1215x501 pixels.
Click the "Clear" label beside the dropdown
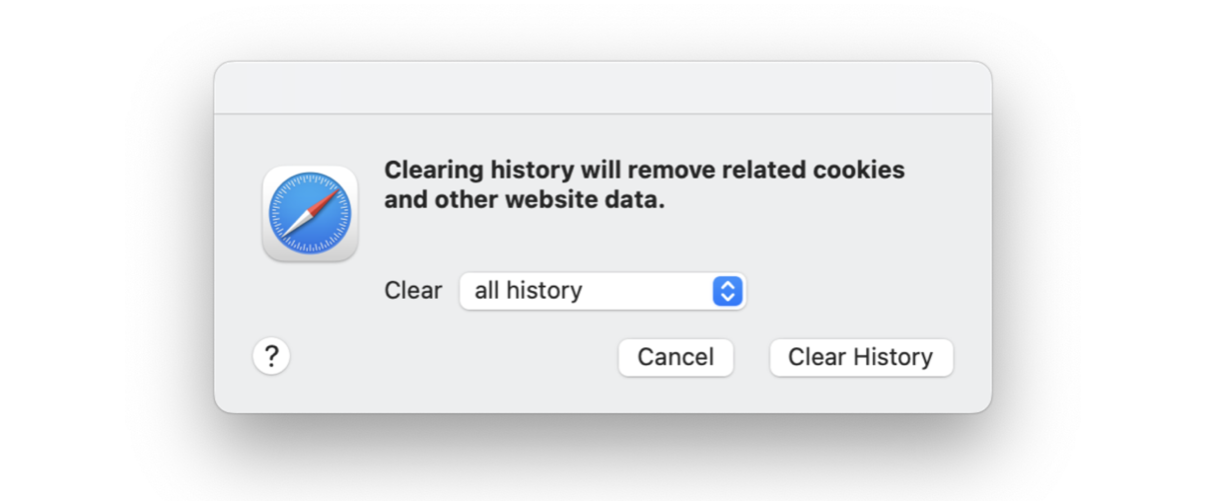click(x=413, y=291)
